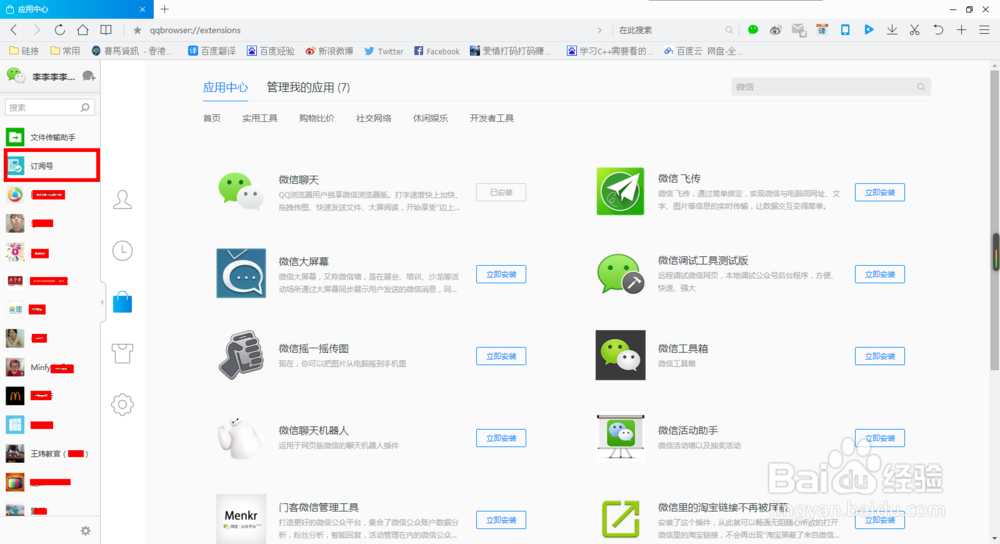Click the 微信聊天 app title
The image size is (1000, 544).
(298, 180)
